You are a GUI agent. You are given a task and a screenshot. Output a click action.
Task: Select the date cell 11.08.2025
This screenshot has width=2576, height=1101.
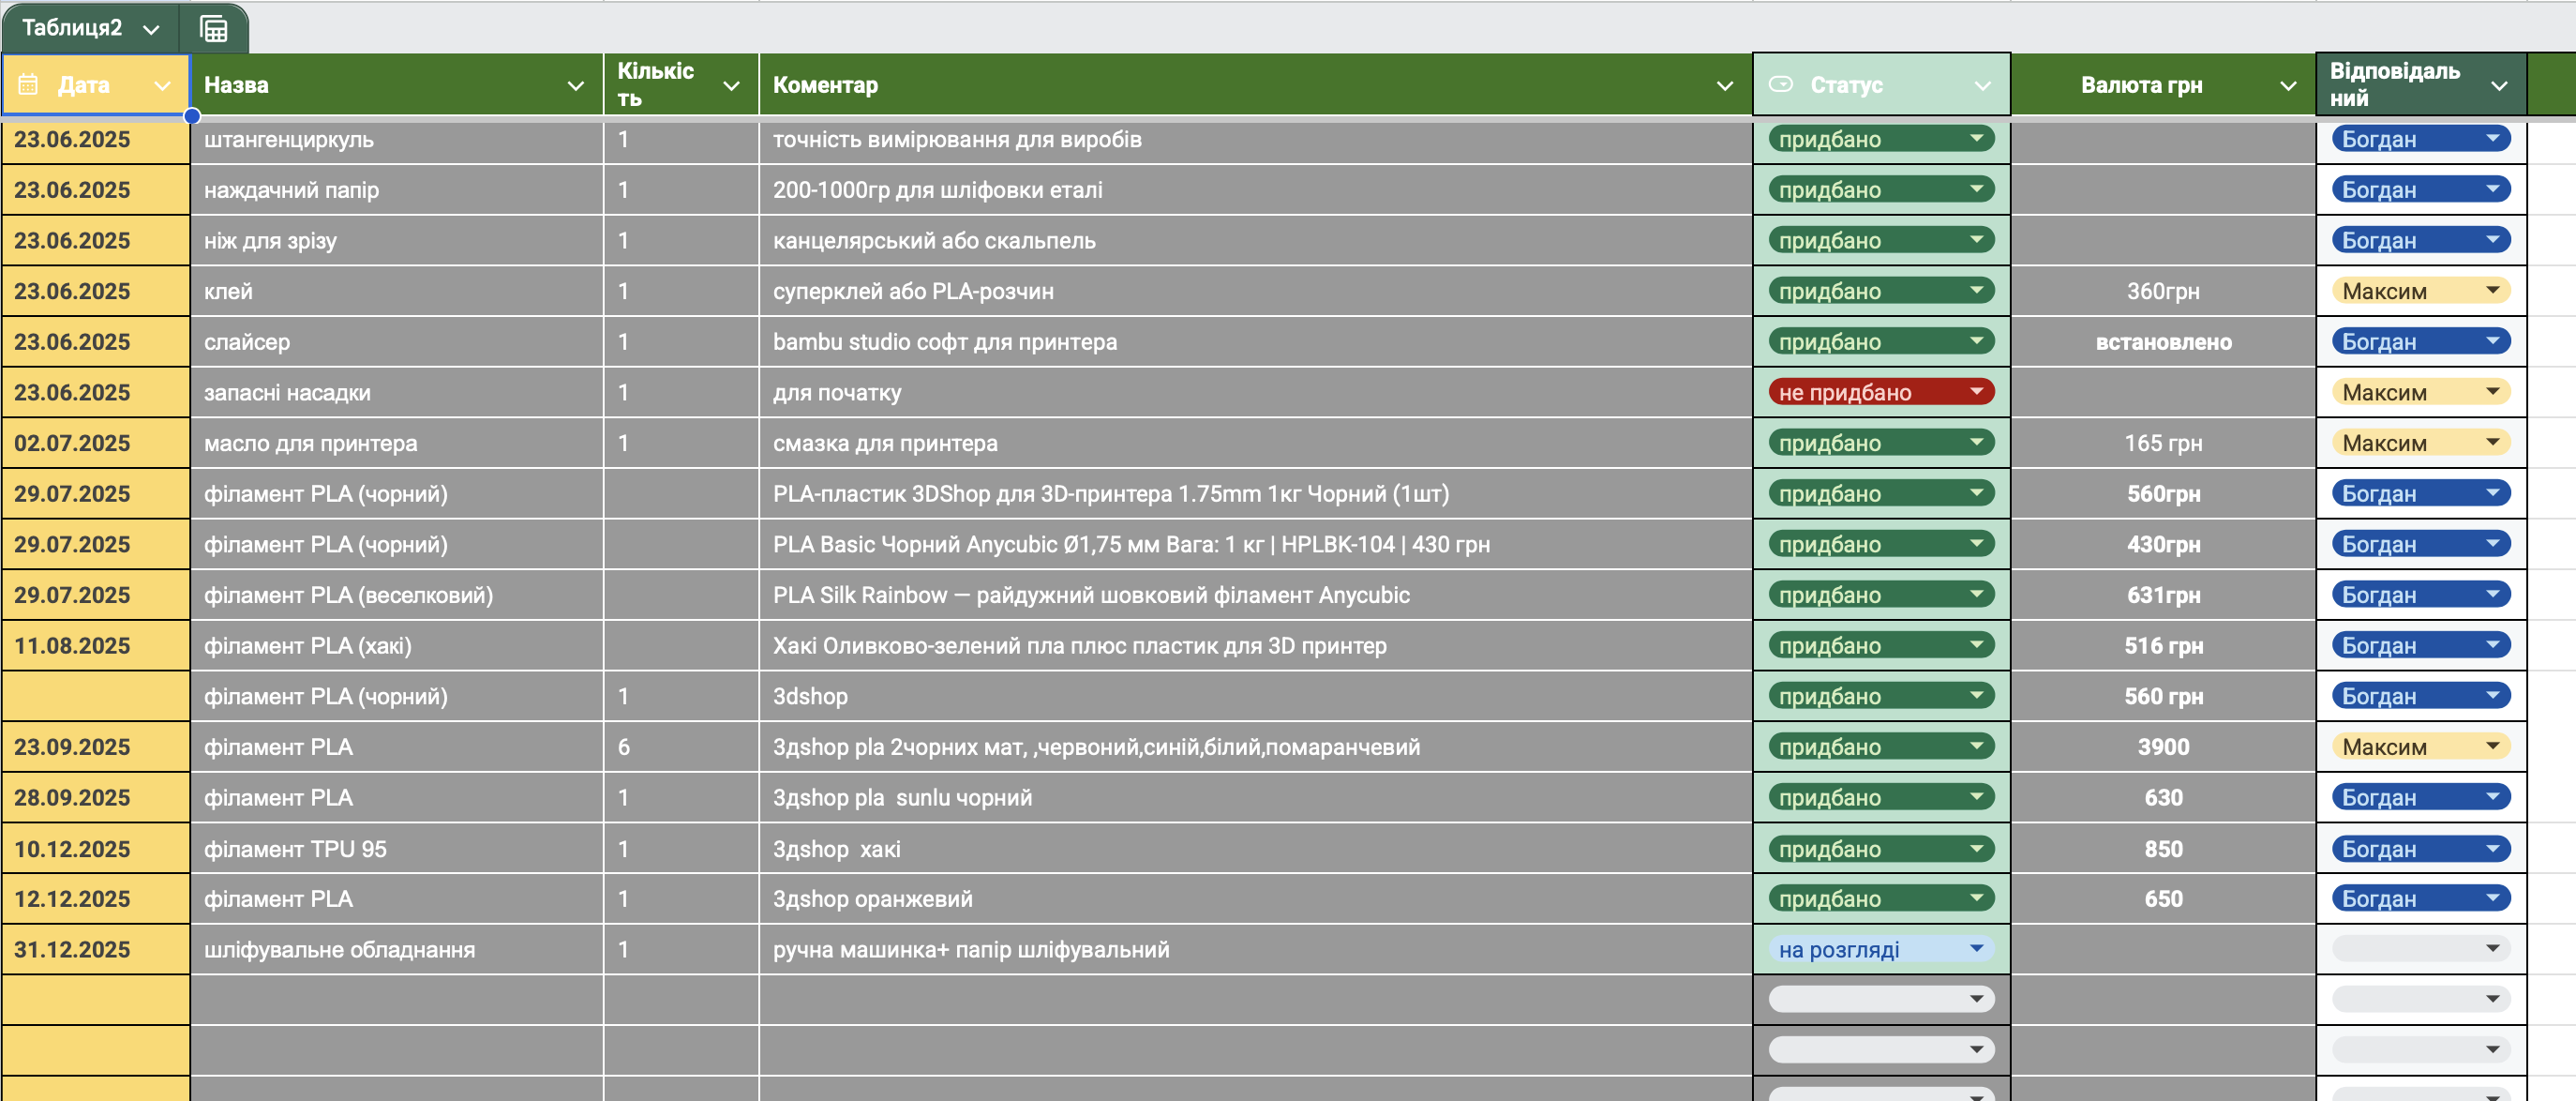[96, 646]
